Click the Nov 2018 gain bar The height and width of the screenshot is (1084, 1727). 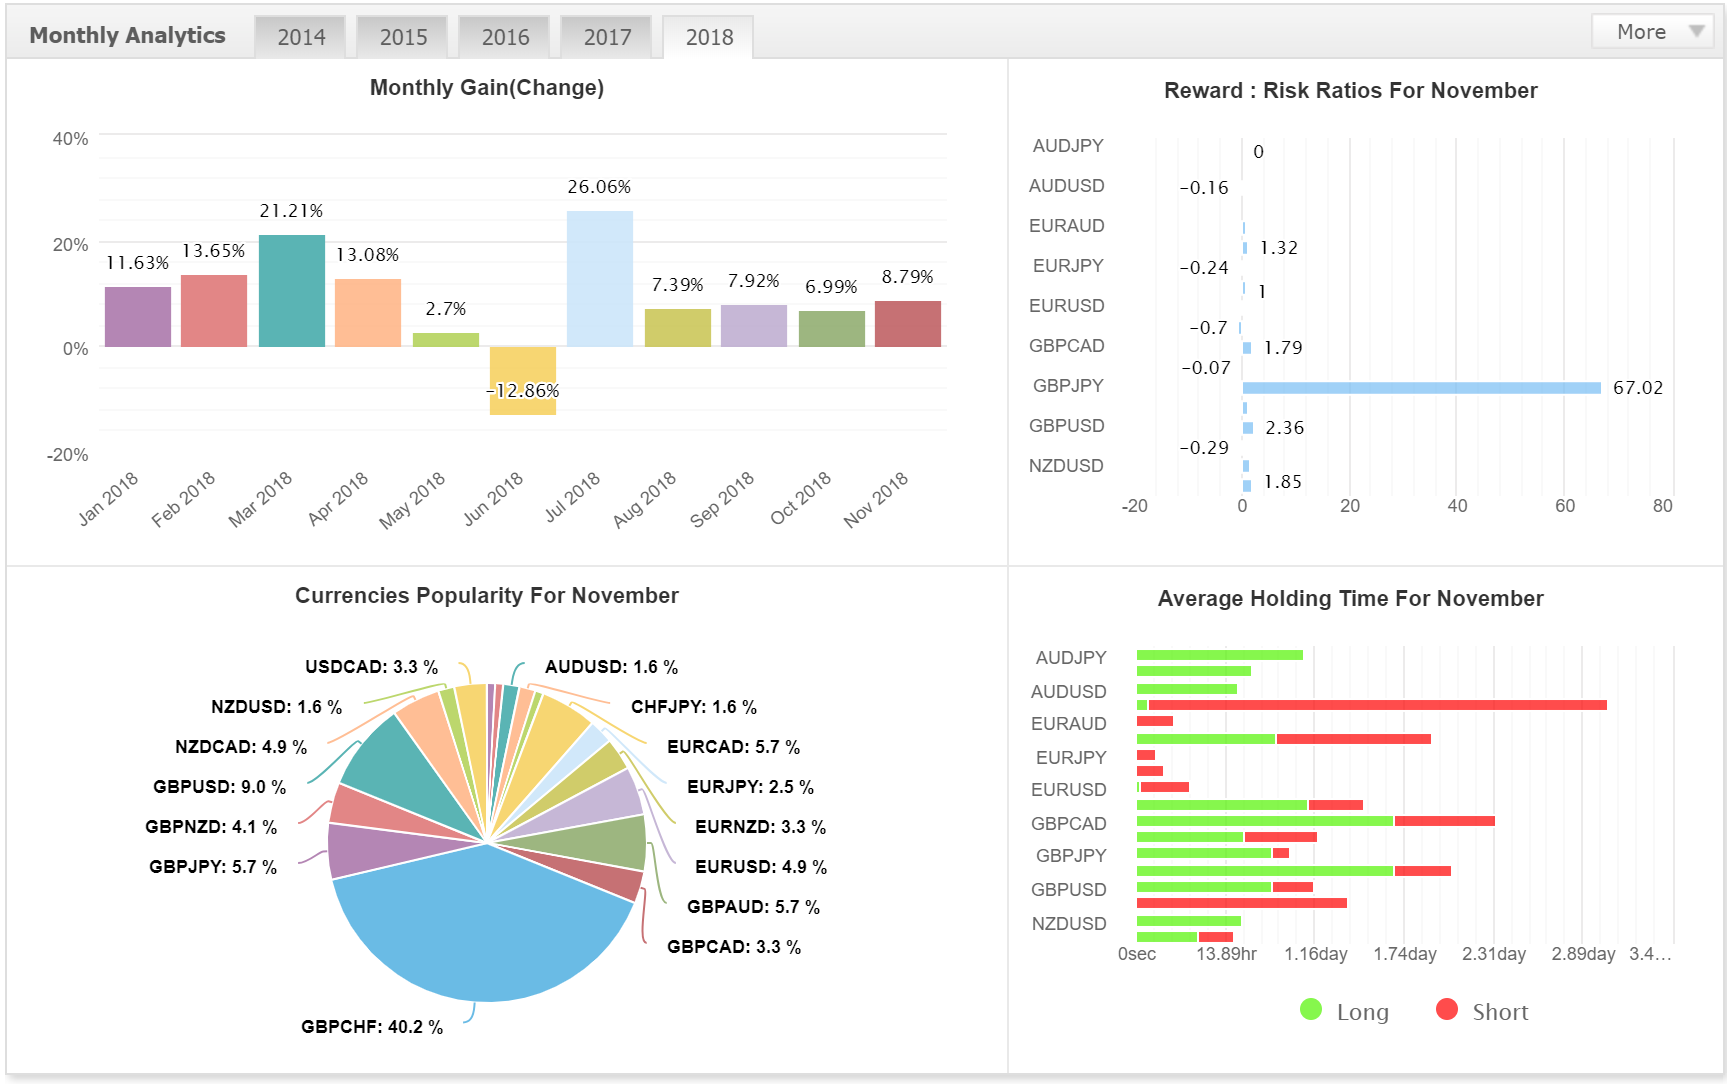click(908, 324)
